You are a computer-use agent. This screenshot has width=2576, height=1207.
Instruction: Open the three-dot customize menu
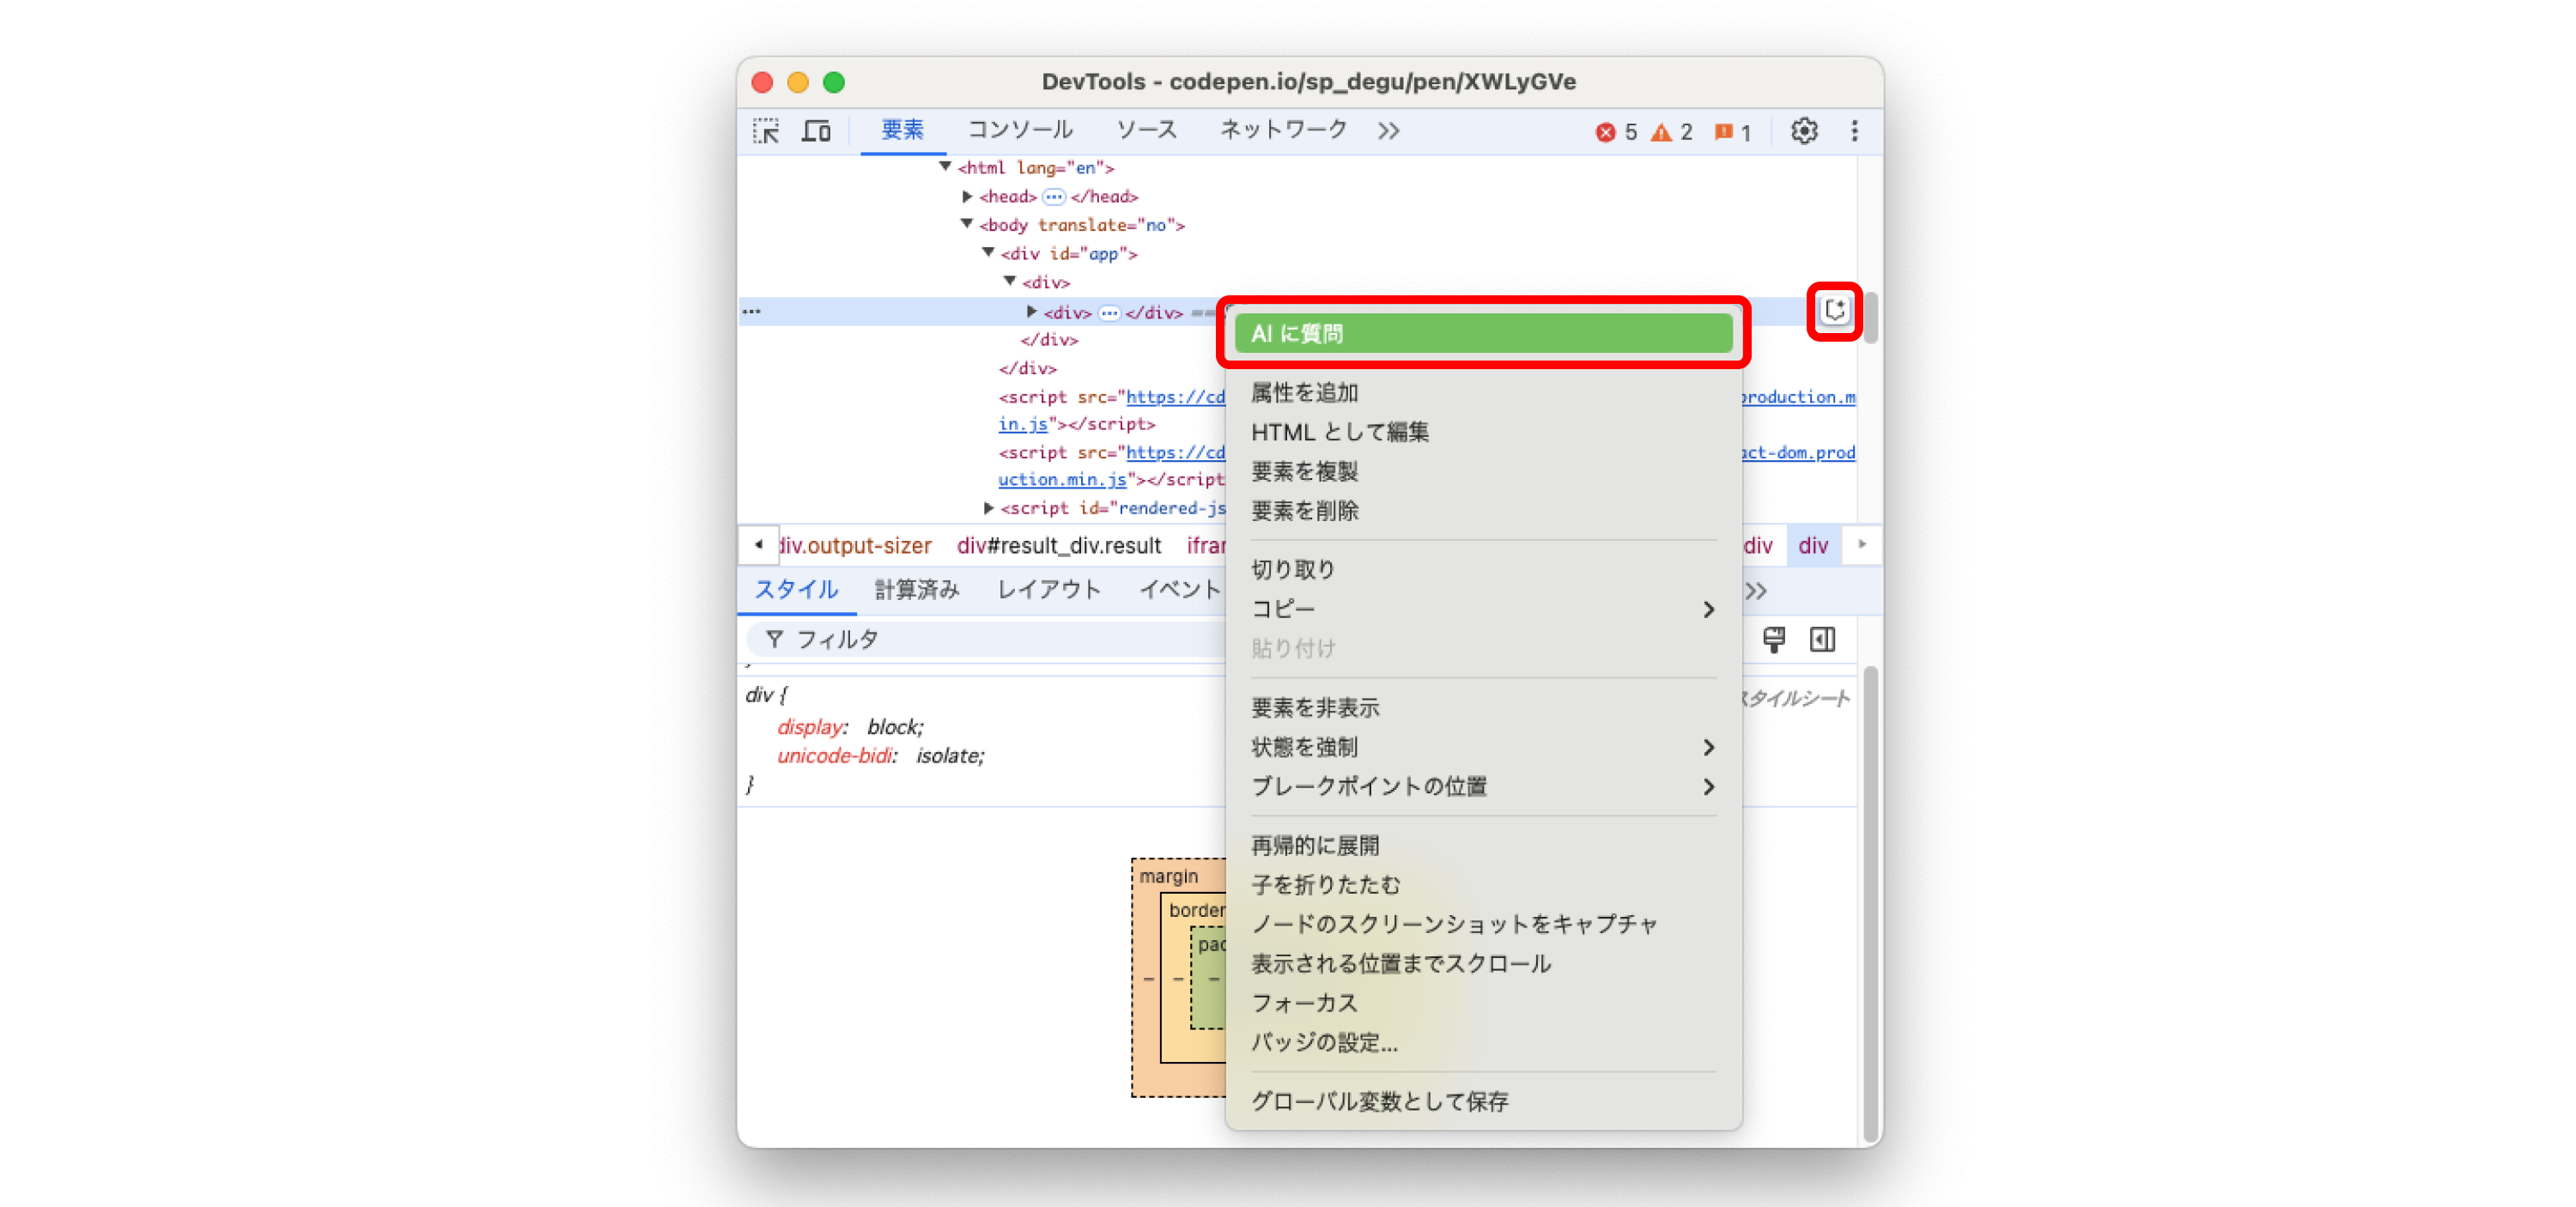(x=1854, y=131)
